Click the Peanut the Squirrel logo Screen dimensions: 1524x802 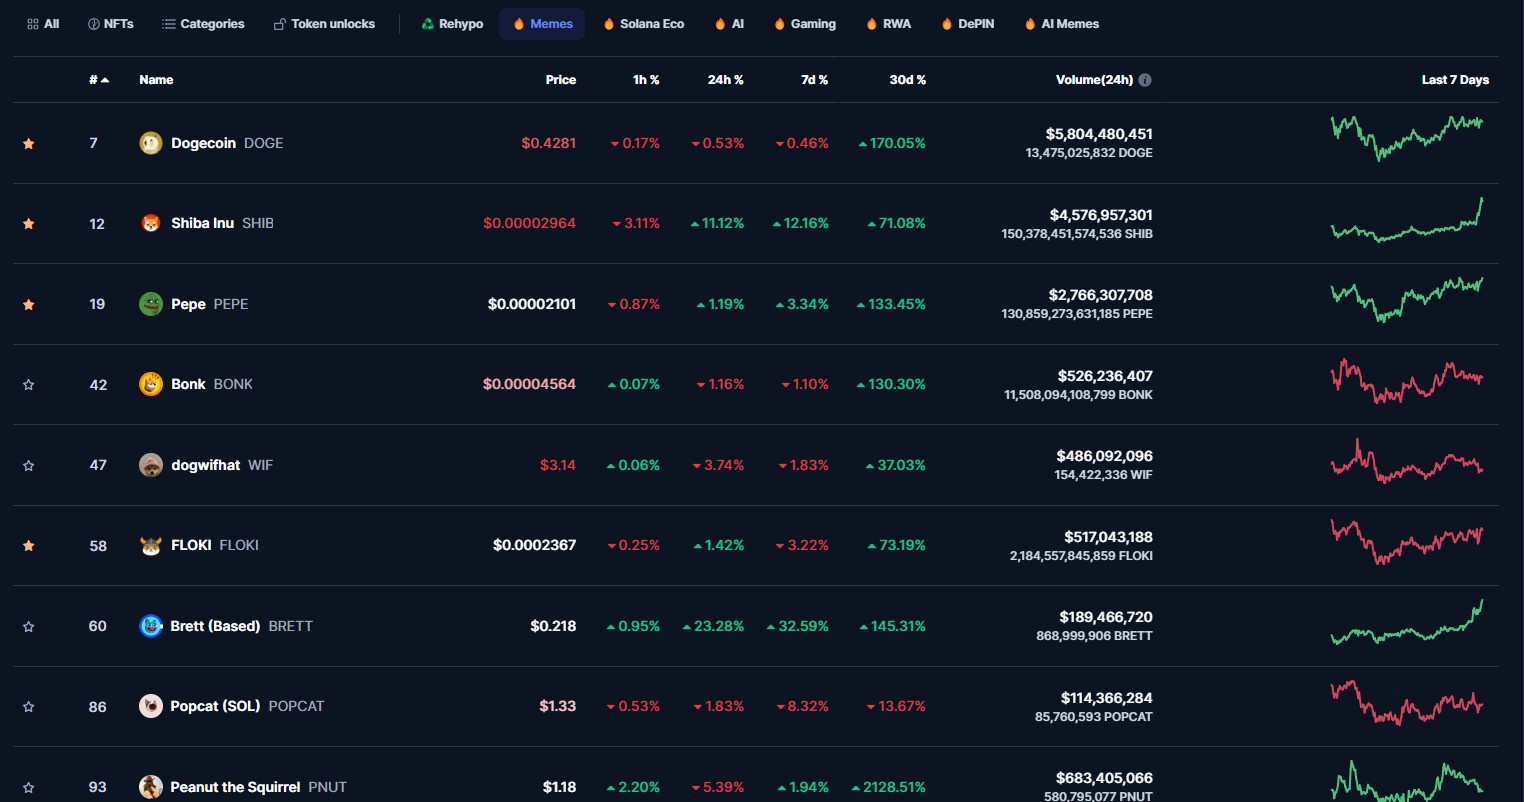point(151,787)
